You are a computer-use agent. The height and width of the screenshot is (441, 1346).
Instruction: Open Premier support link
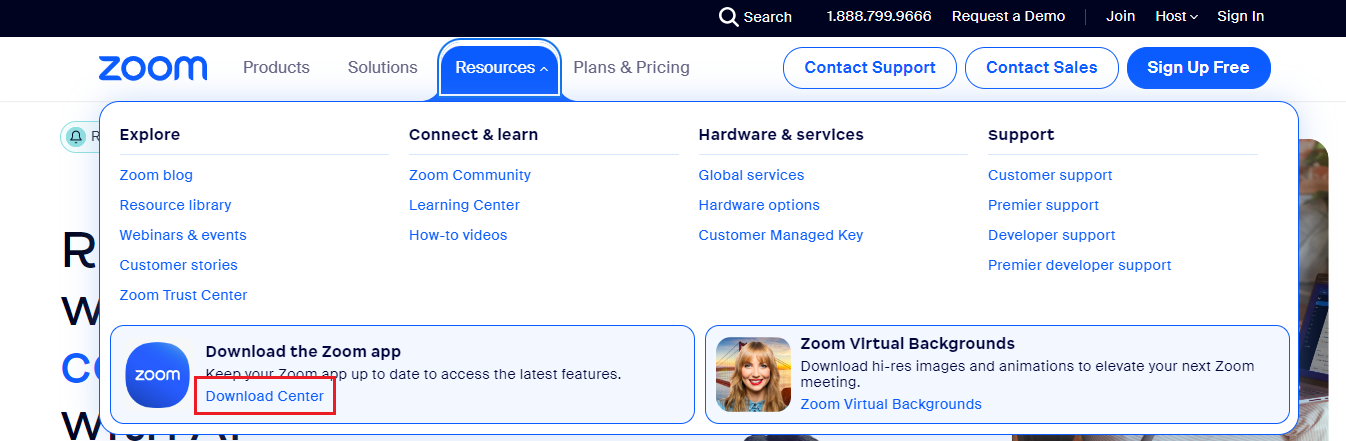(1043, 205)
